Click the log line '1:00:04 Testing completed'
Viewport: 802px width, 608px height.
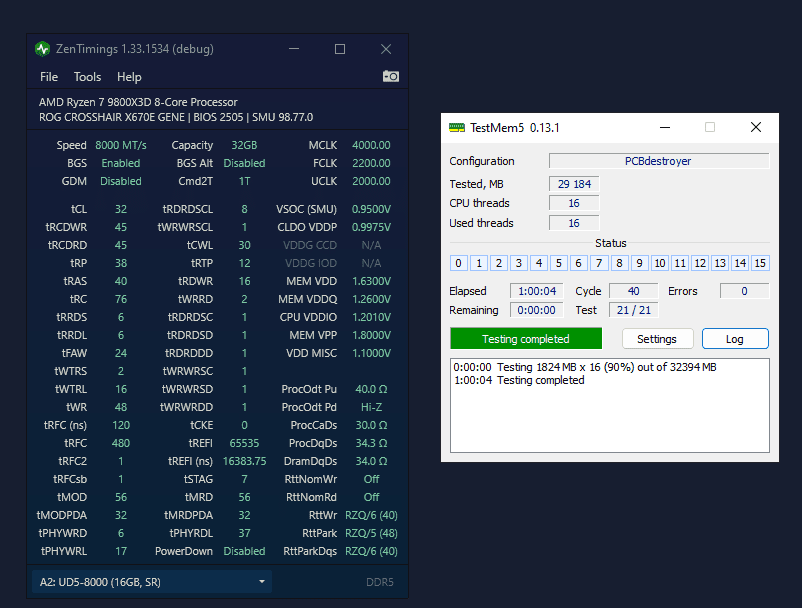pos(519,380)
